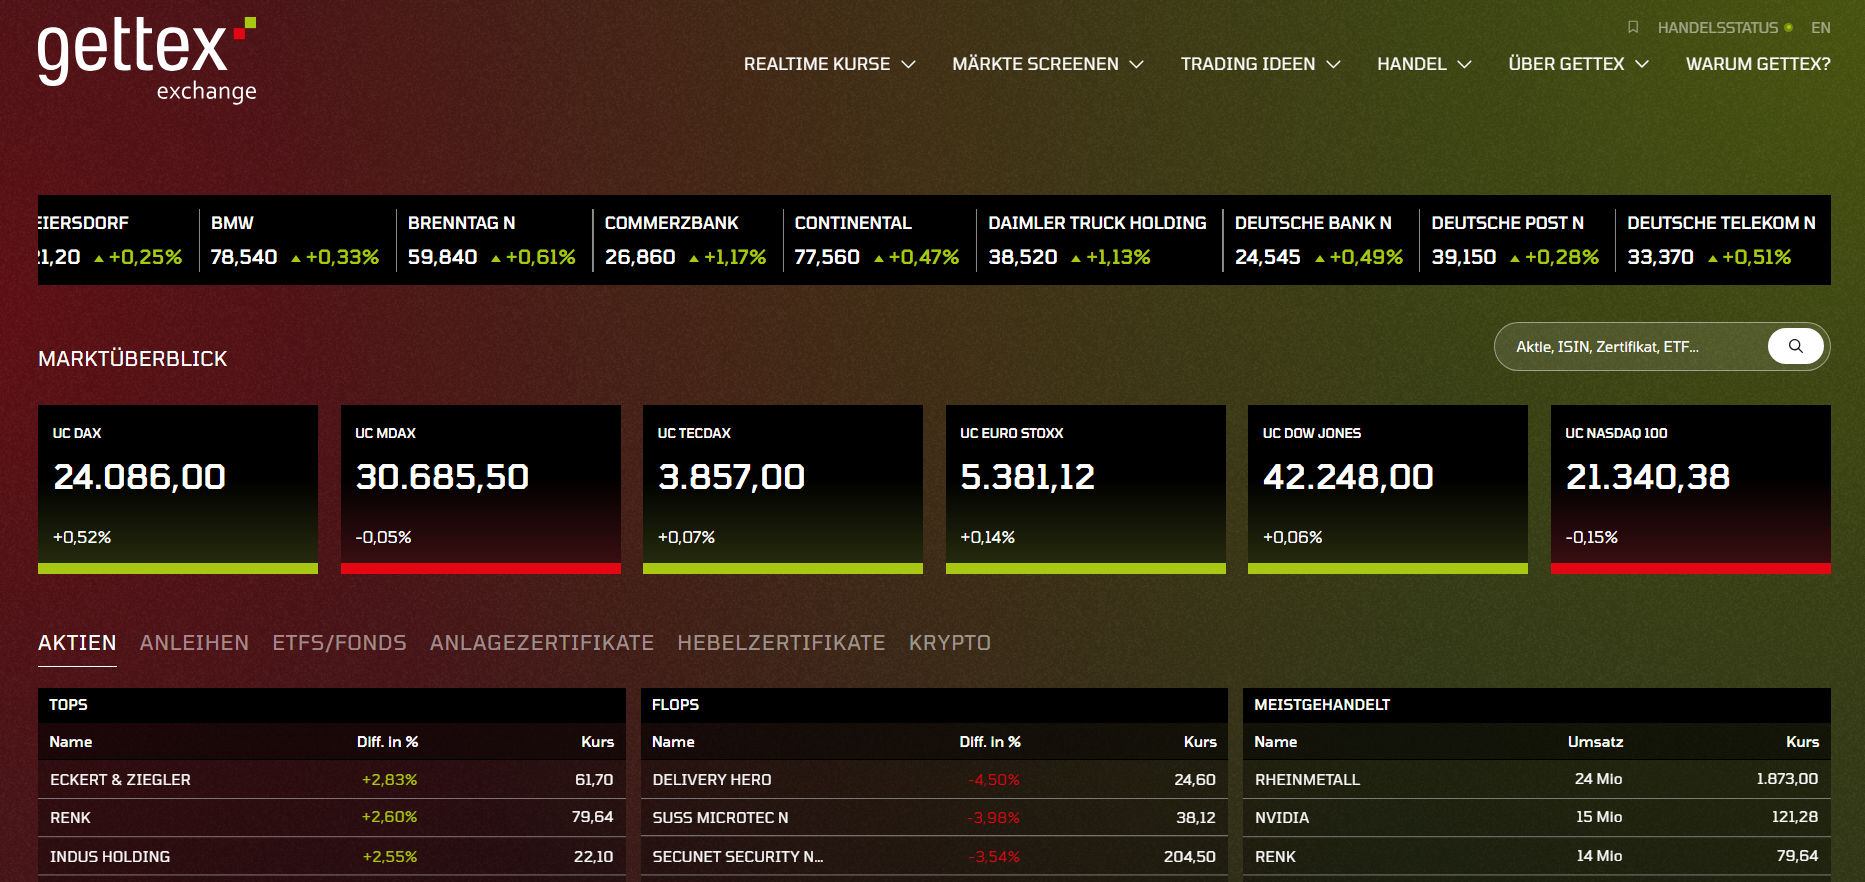Click the gettex exchange logo
This screenshot has height=882, width=1865.
[x=147, y=60]
